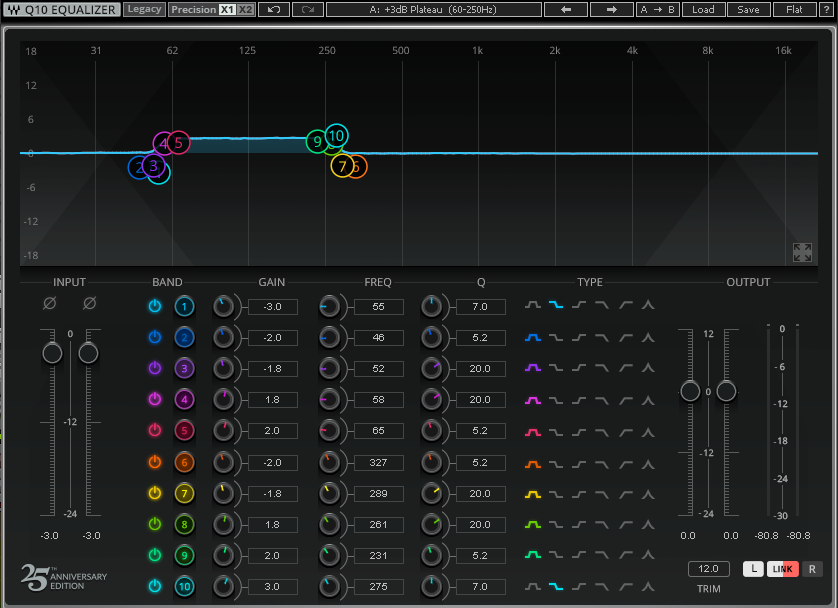Image resolution: width=838 pixels, height=608 pixels.
Task: Click band 6 frequency knob
Action: point(329,463)
